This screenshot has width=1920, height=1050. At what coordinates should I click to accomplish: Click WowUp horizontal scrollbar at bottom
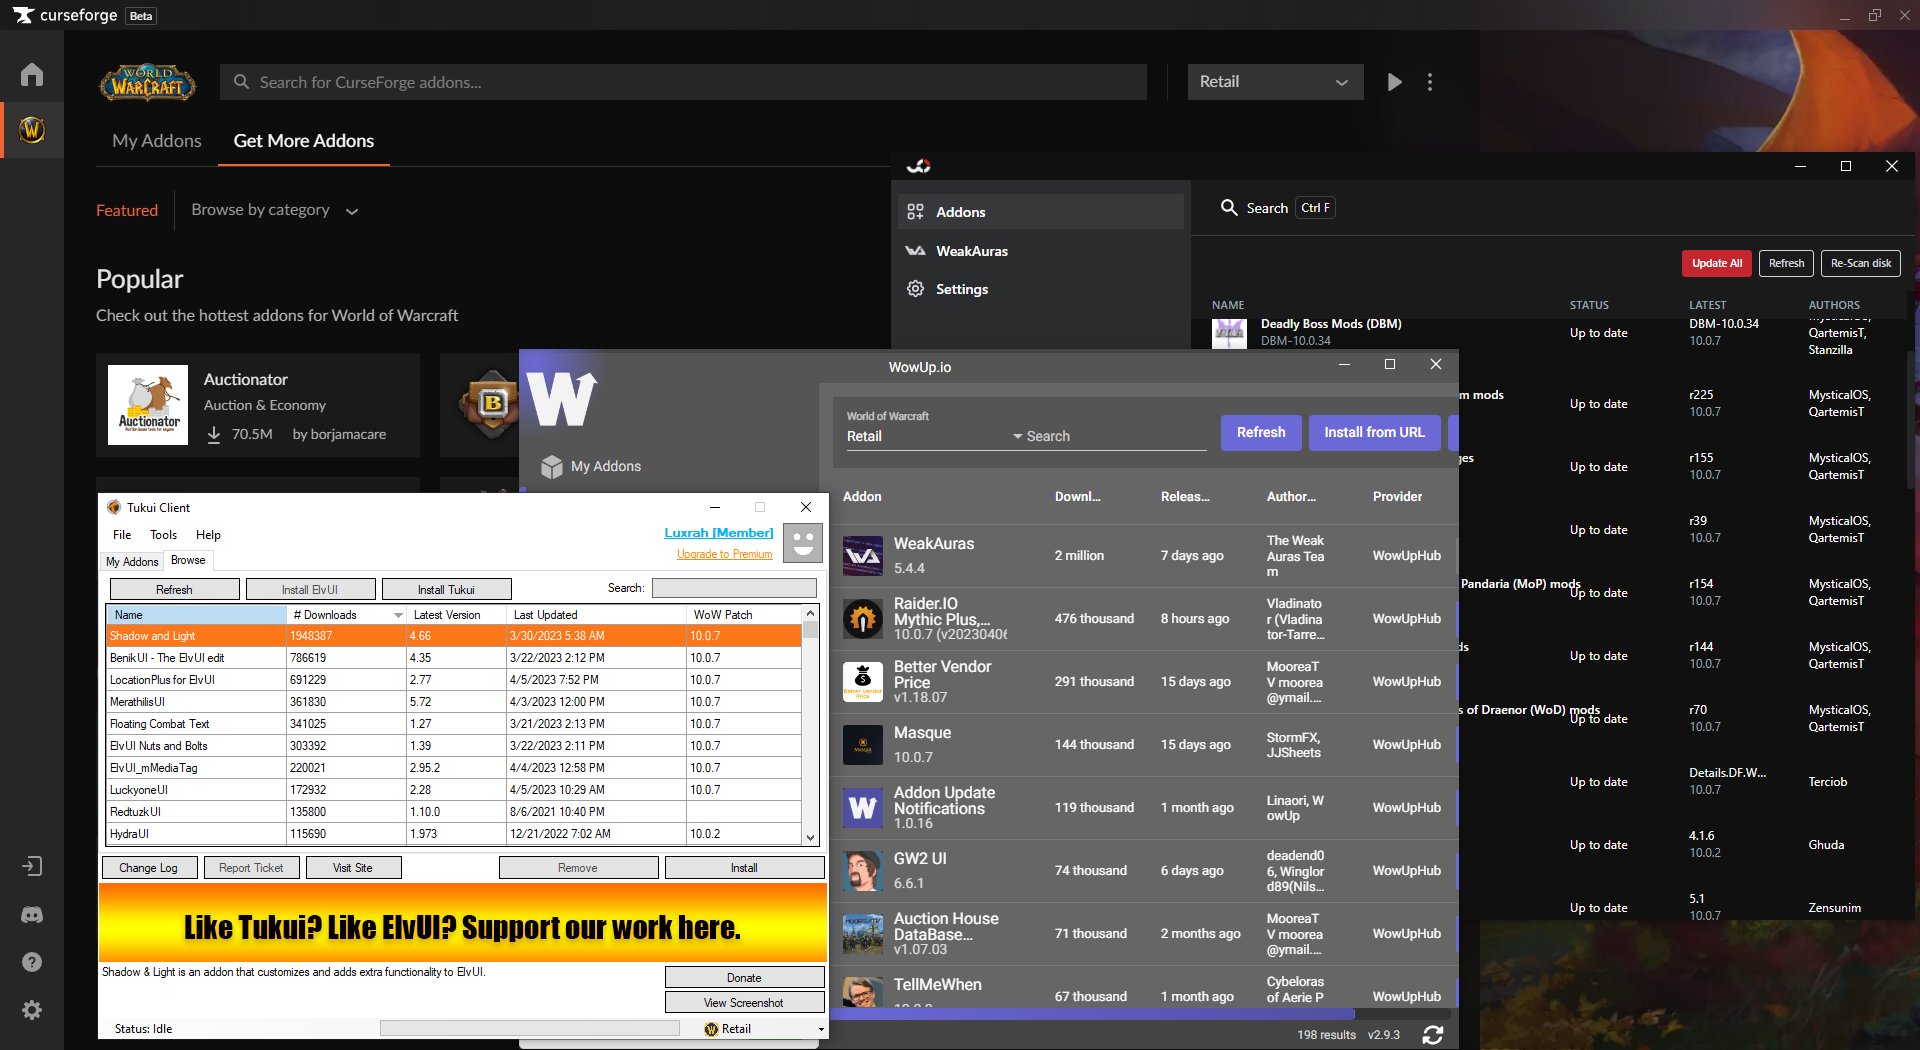tap(1092, 1014)
